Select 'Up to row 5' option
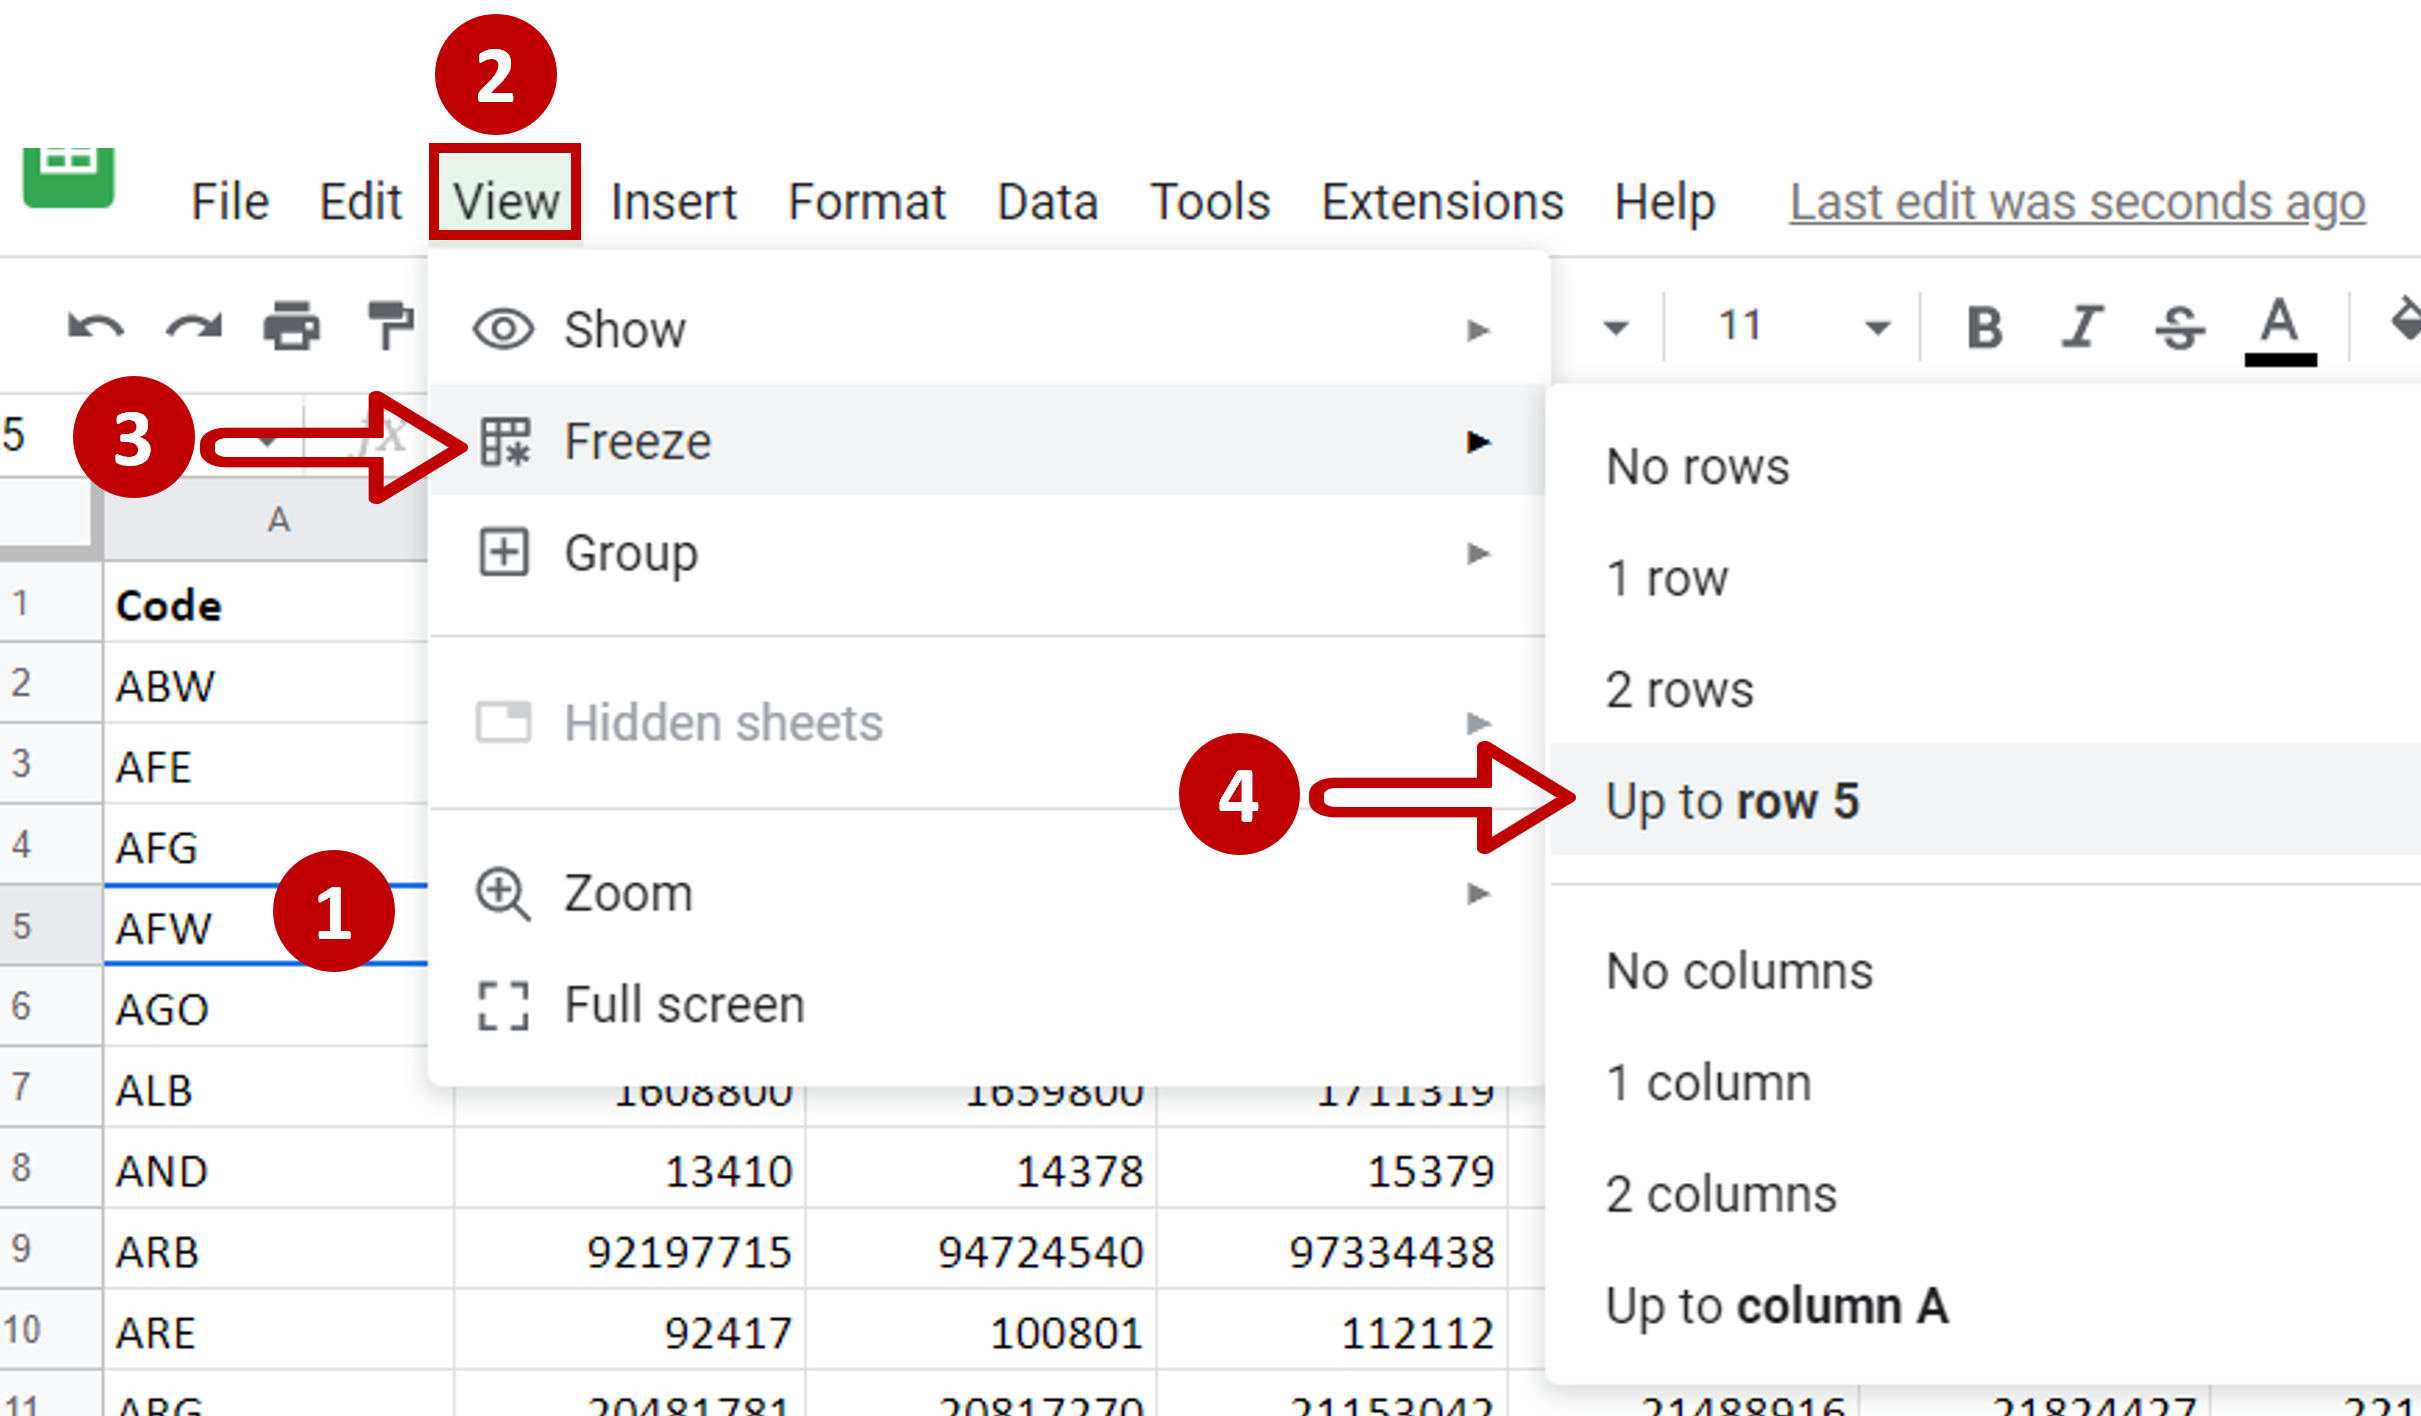 pos(1985,800)
